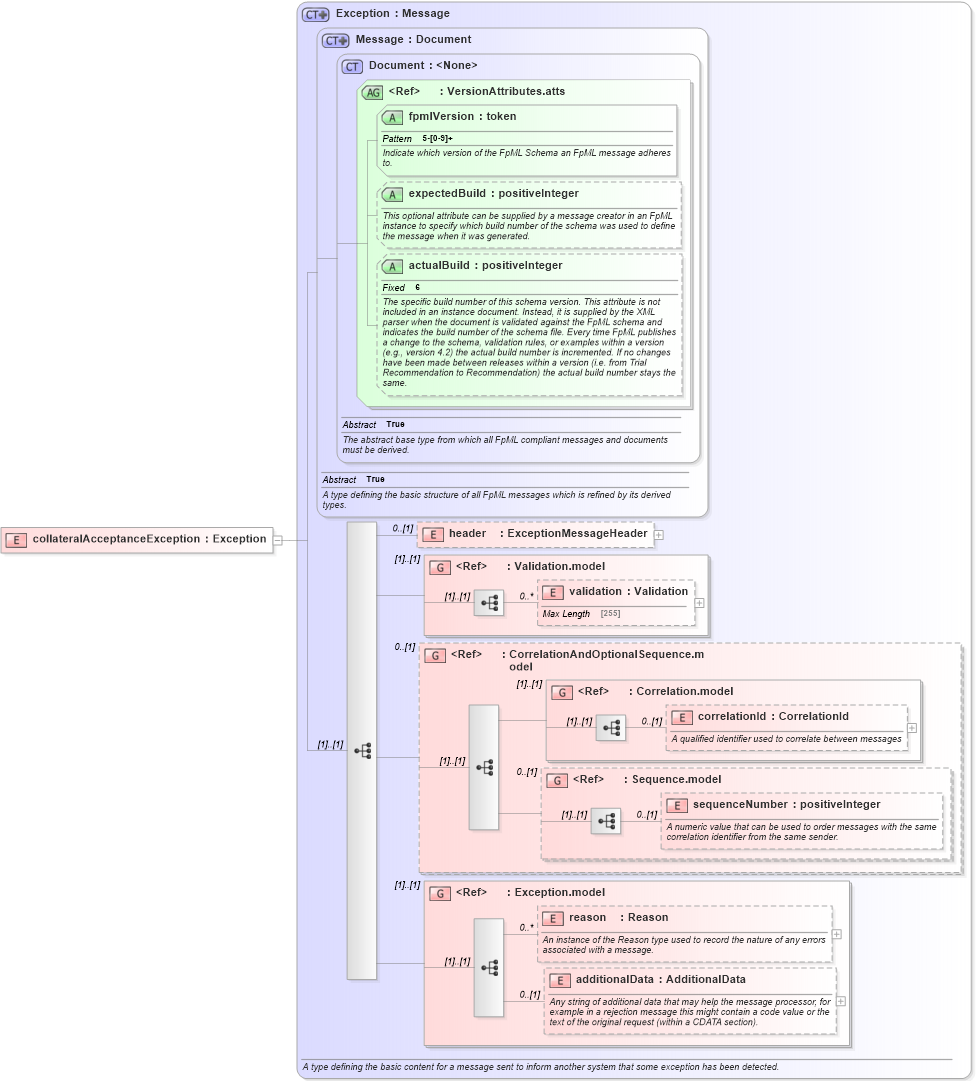
Task: Select the fpmlVersion : token label
Action: [x=462, y=117]
